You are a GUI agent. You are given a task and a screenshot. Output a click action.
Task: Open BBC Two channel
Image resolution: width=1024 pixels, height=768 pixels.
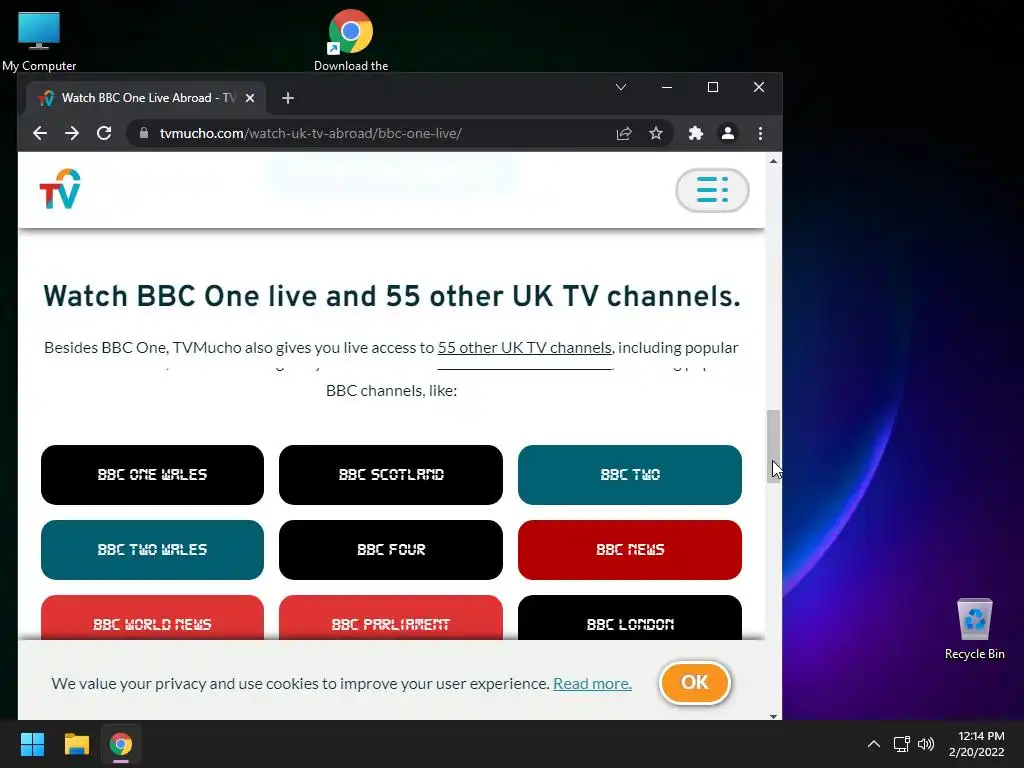point(630,475)
